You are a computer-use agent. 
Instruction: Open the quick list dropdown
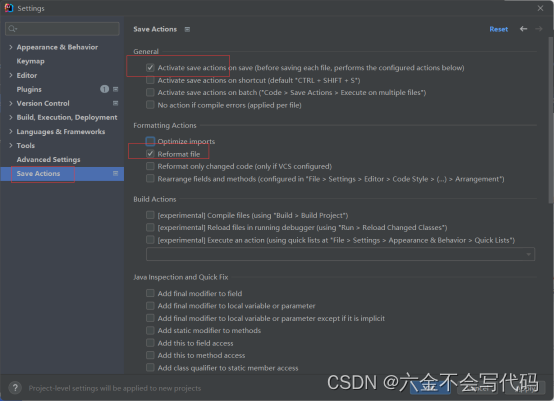[x=340, y=254]
